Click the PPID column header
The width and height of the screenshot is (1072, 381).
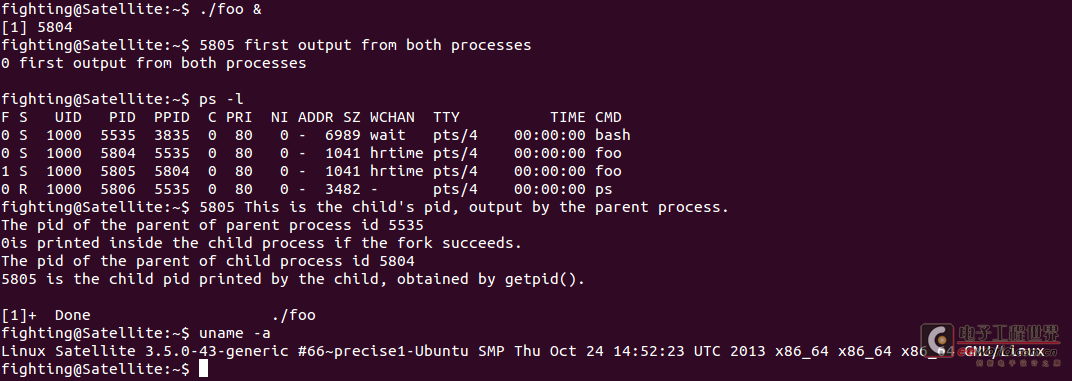172,117
